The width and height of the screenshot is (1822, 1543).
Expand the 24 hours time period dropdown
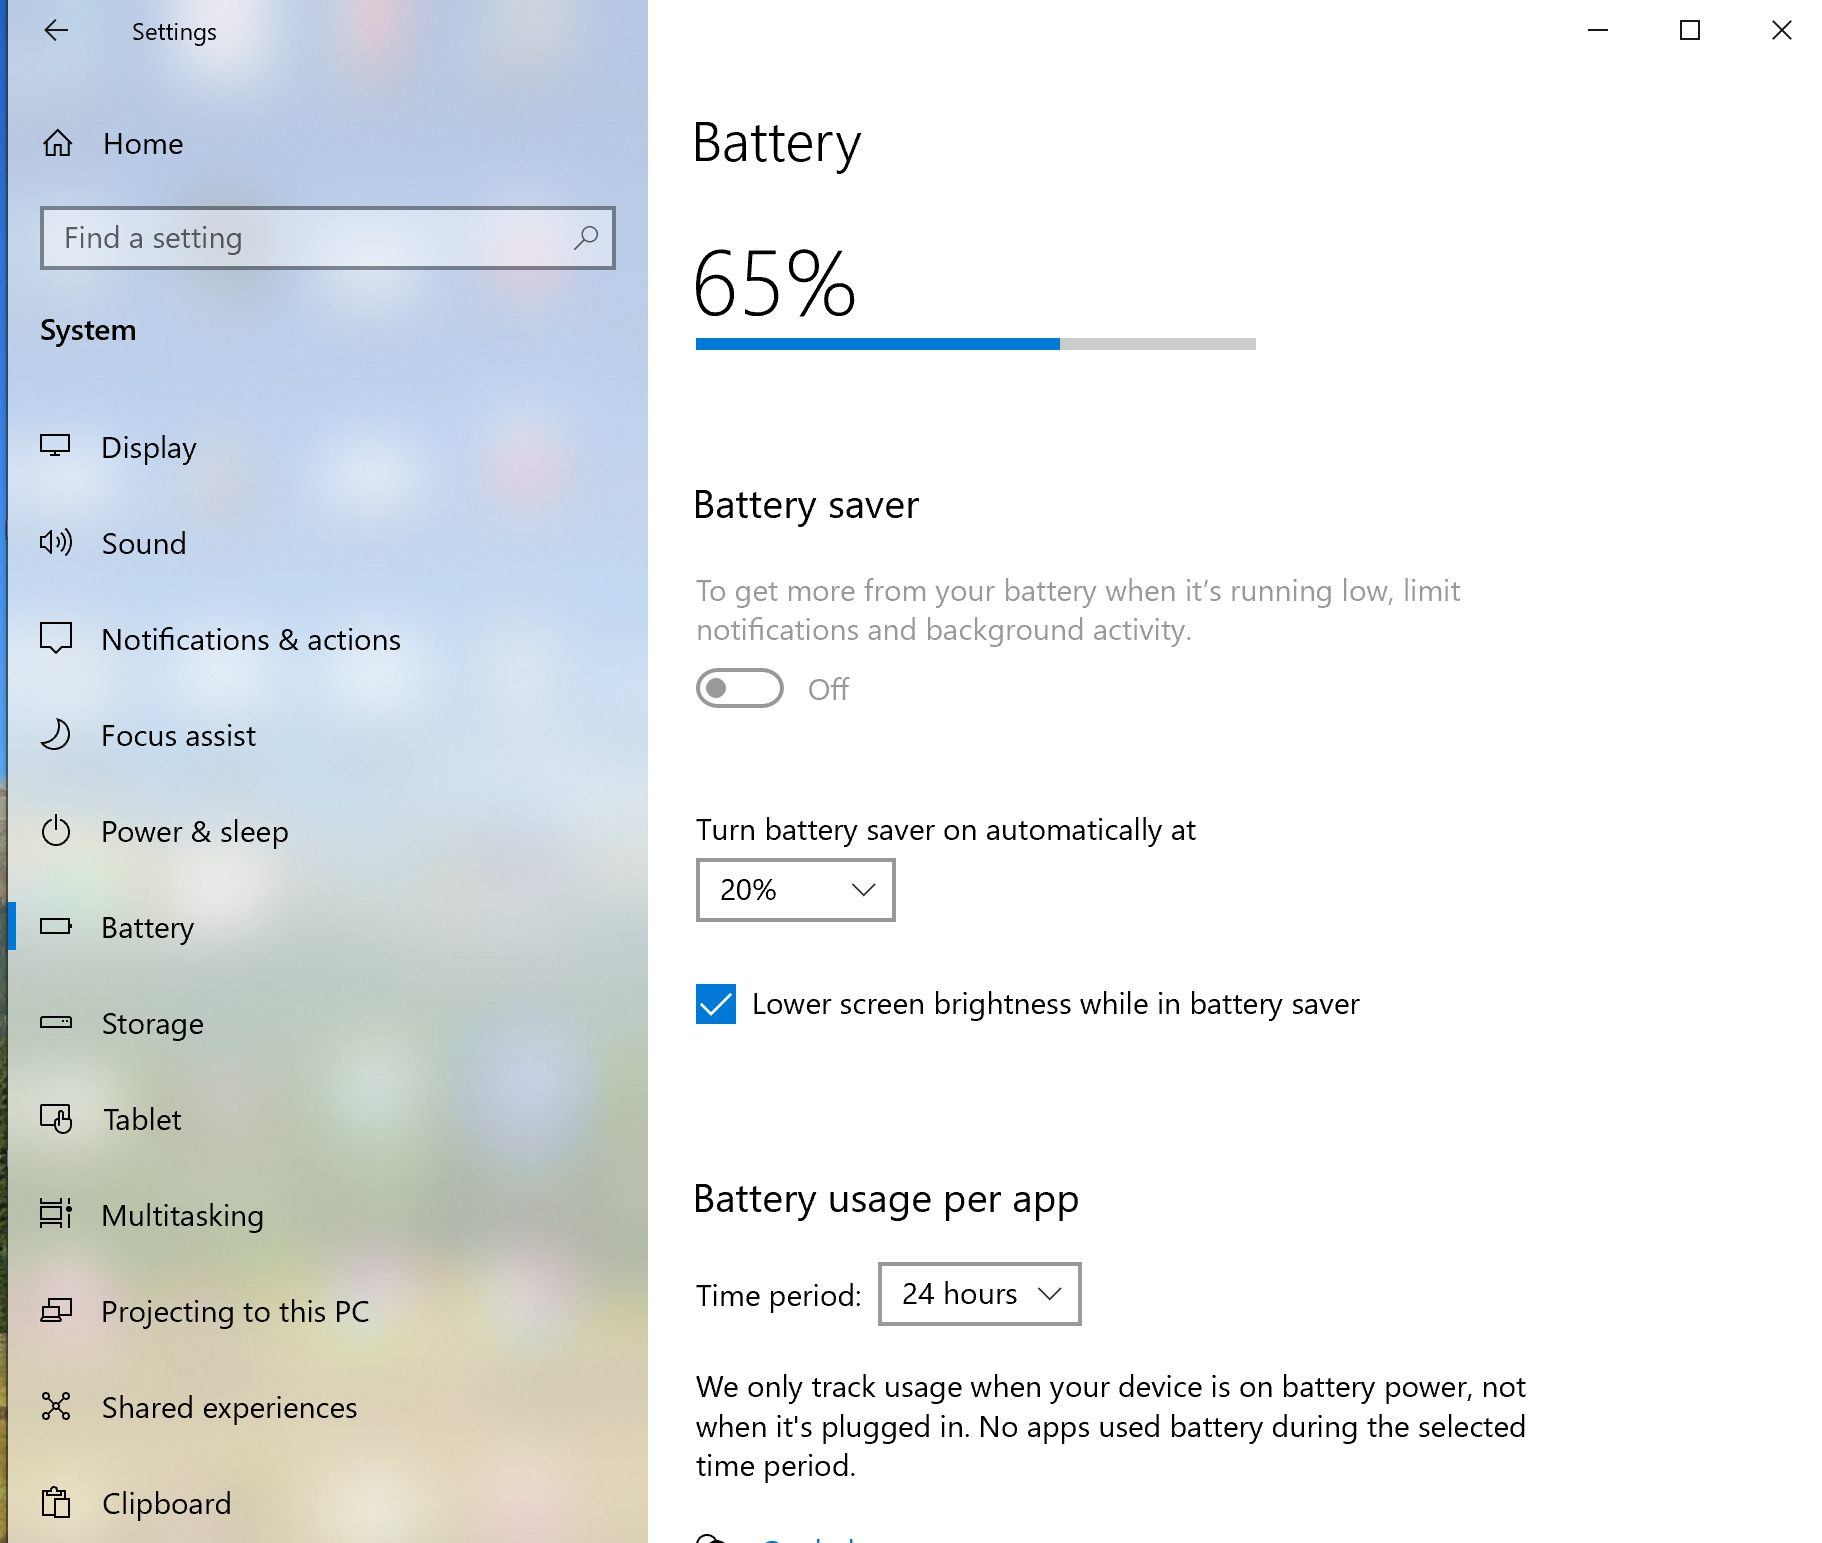pyautogui.click(x=980, y=1294)
